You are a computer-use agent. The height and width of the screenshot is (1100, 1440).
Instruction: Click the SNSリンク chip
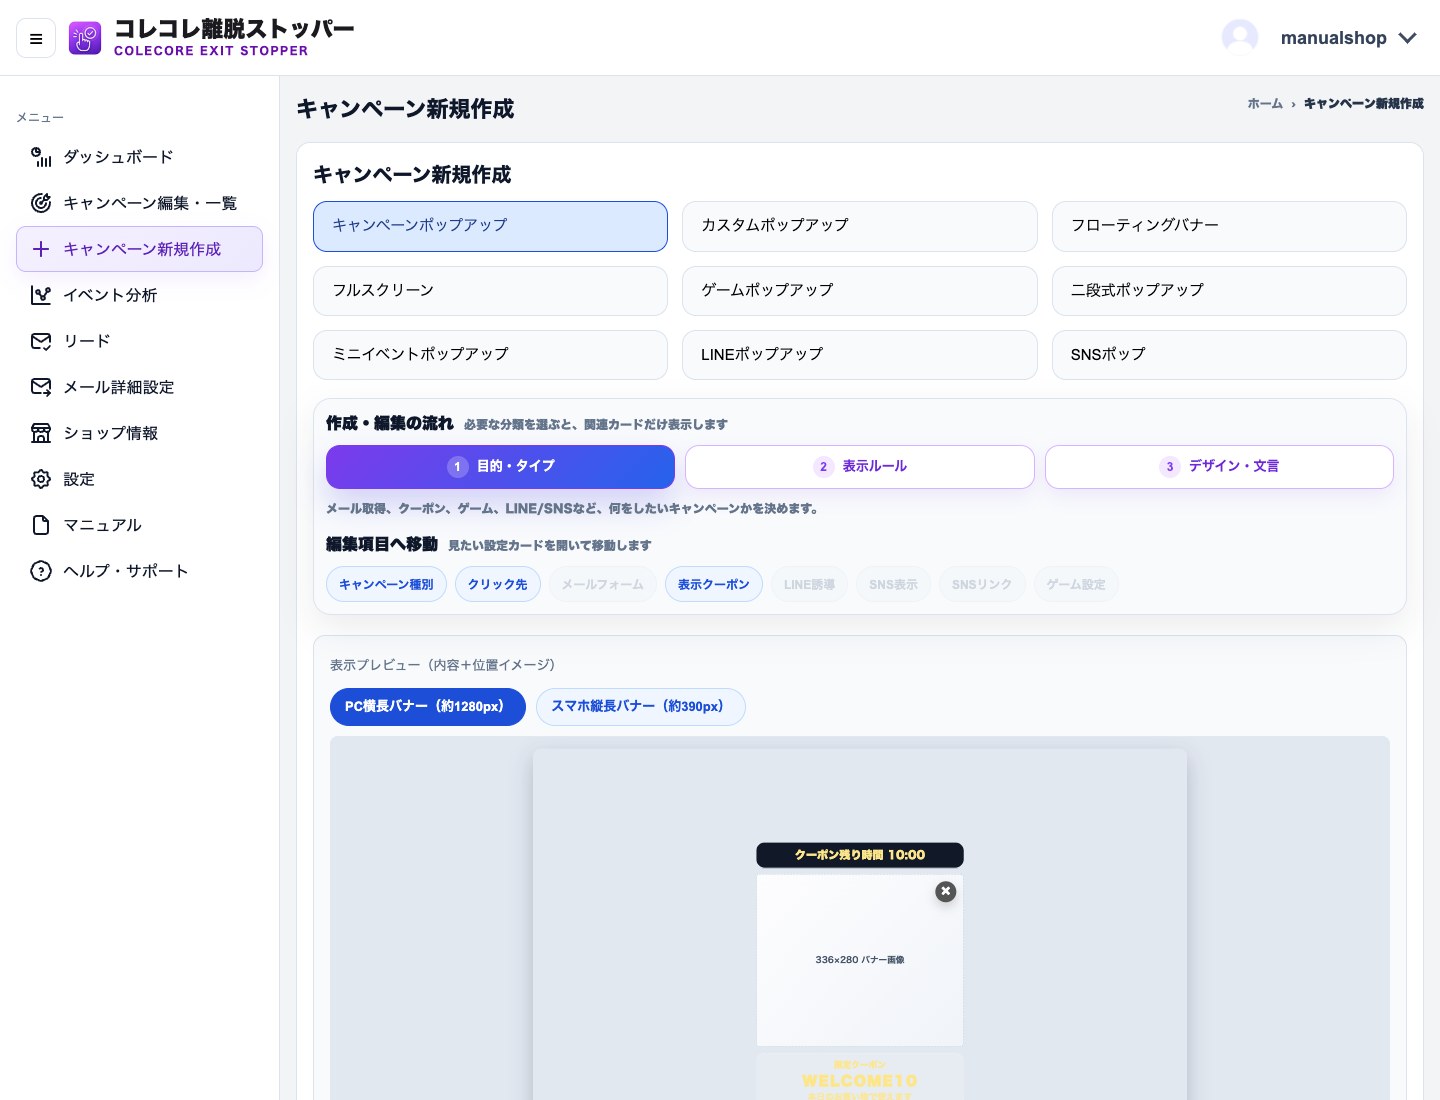[x=982, y=584]
